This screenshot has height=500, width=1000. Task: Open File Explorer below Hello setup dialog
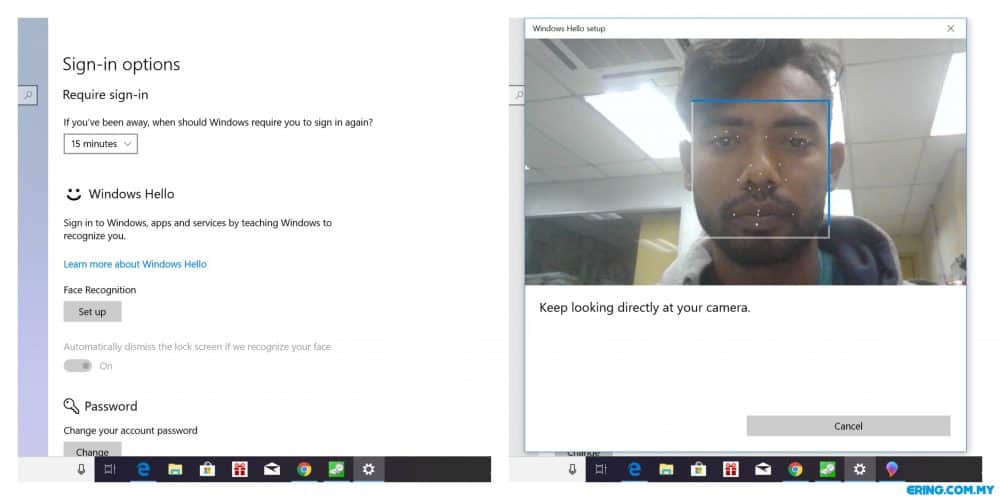666,470
